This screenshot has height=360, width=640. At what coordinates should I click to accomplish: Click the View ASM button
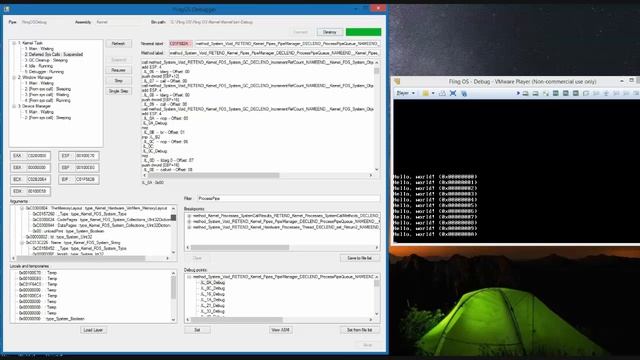click(x=281, y=330)
